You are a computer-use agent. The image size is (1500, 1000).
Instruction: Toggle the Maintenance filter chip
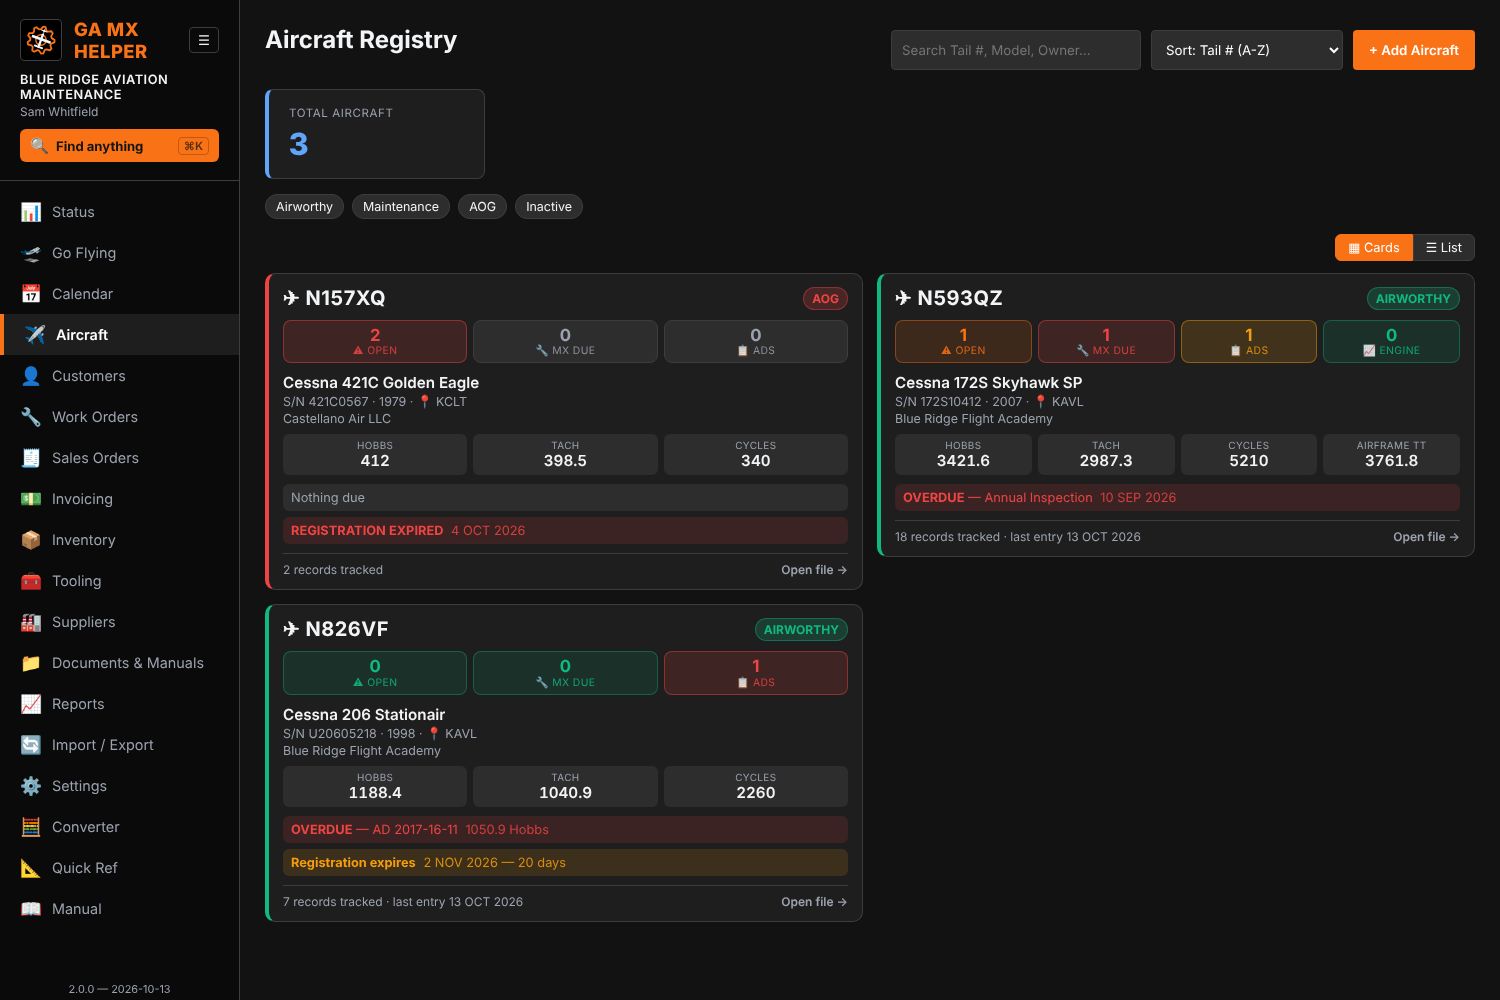[400, 207]
